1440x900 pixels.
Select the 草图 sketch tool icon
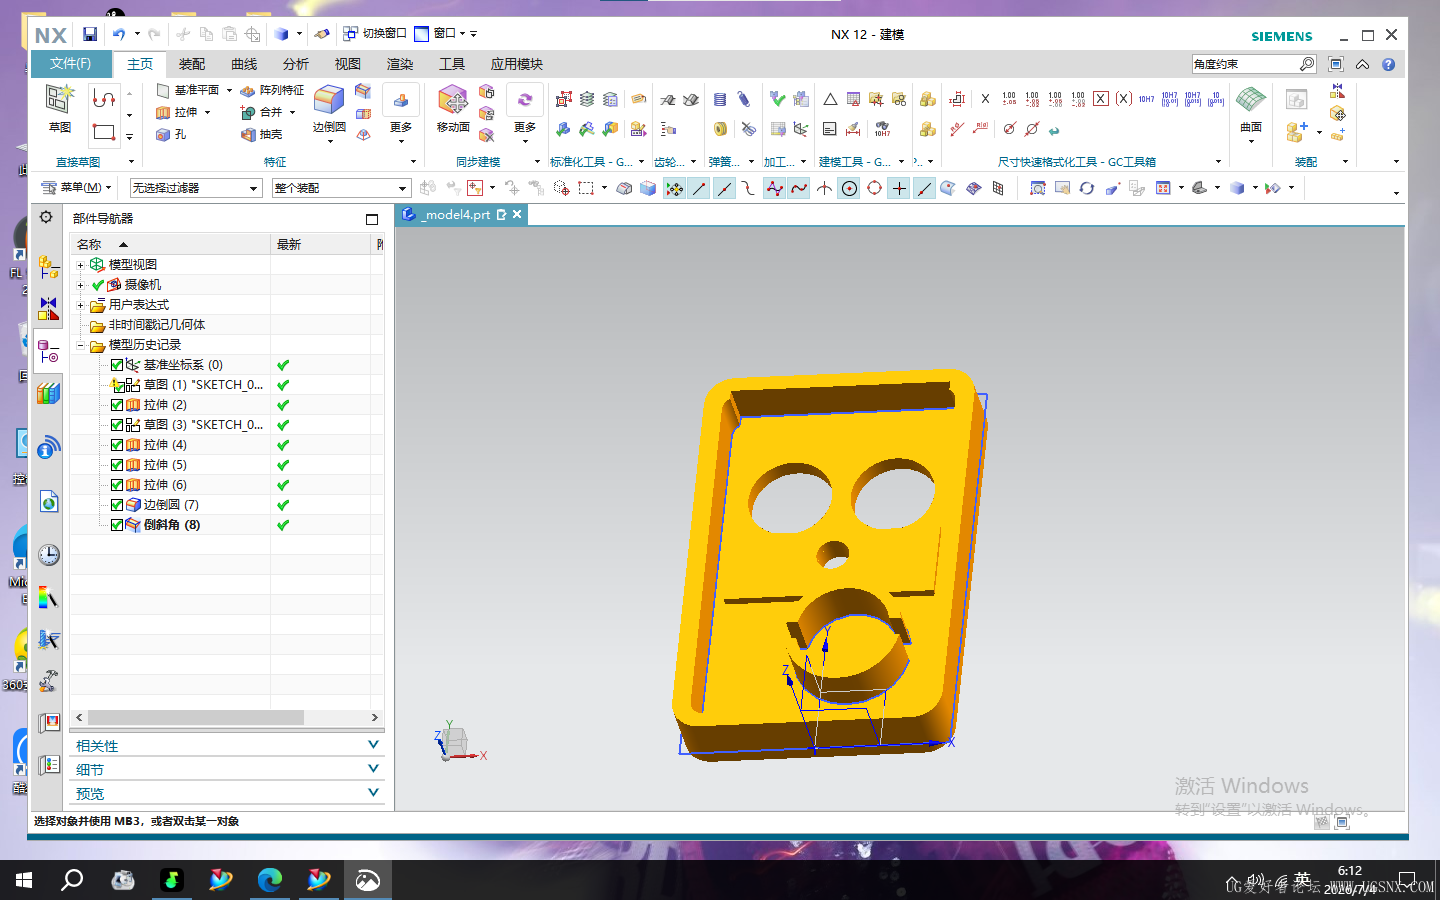tap(60, 108)
